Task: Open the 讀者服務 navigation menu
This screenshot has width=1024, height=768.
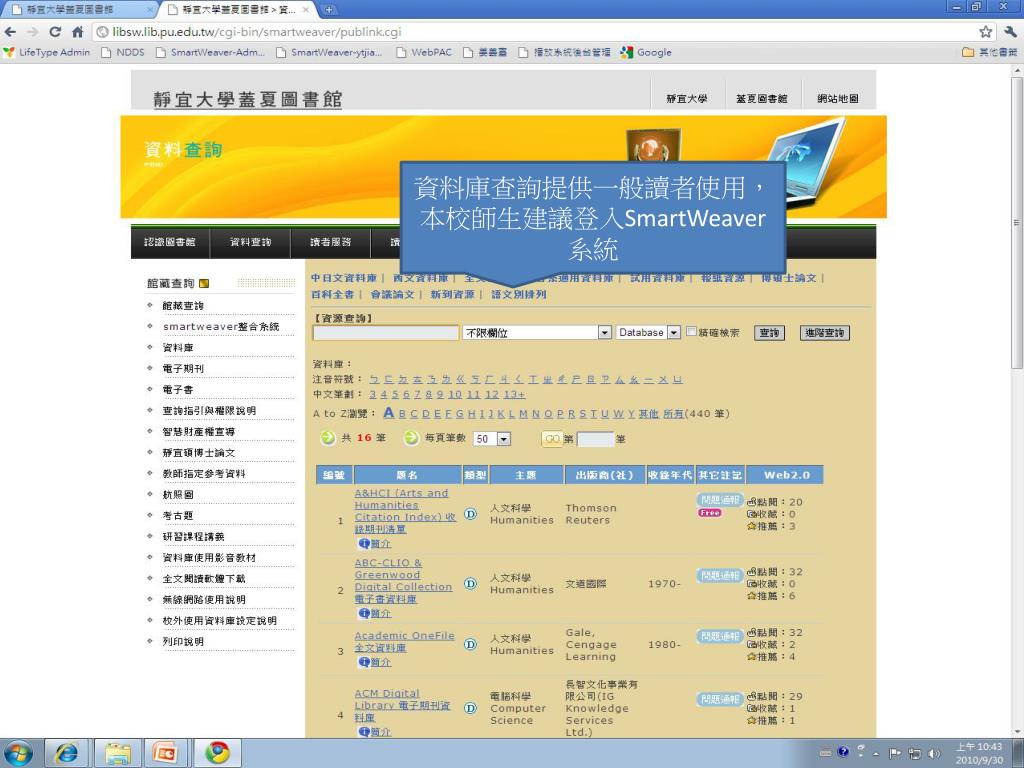Action: point(330,242)
